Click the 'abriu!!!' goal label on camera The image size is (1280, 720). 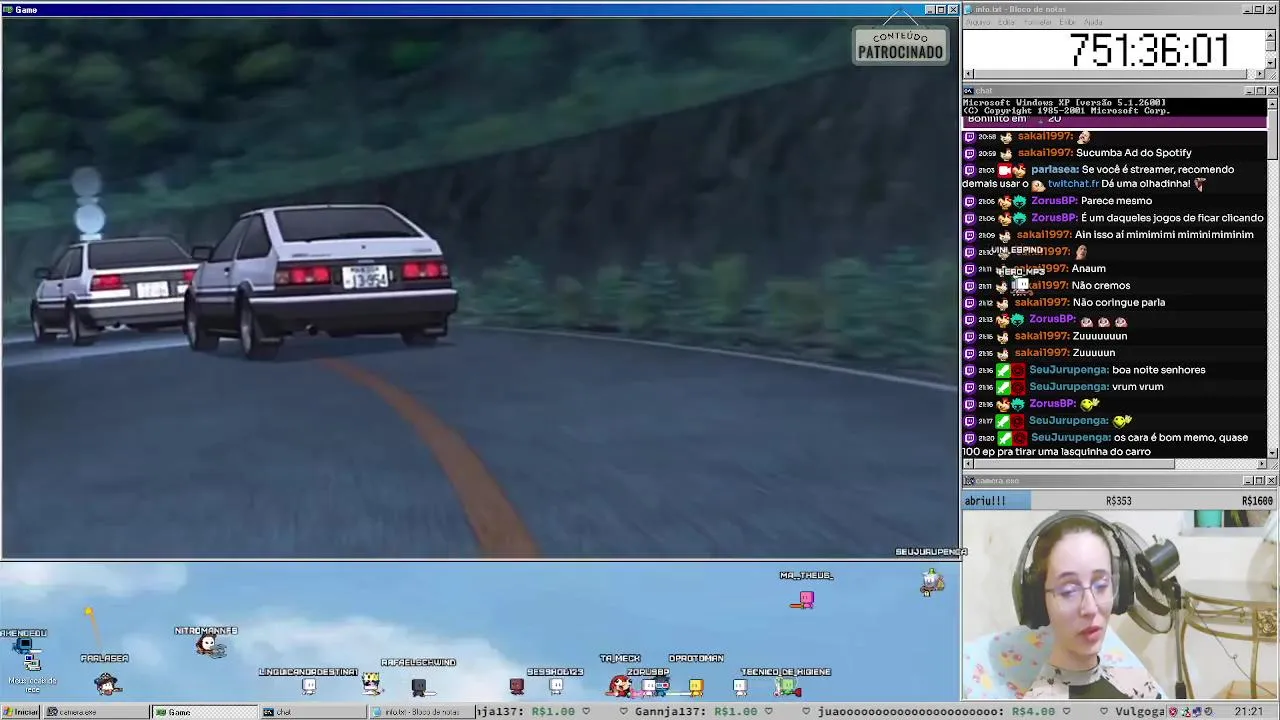985,501
